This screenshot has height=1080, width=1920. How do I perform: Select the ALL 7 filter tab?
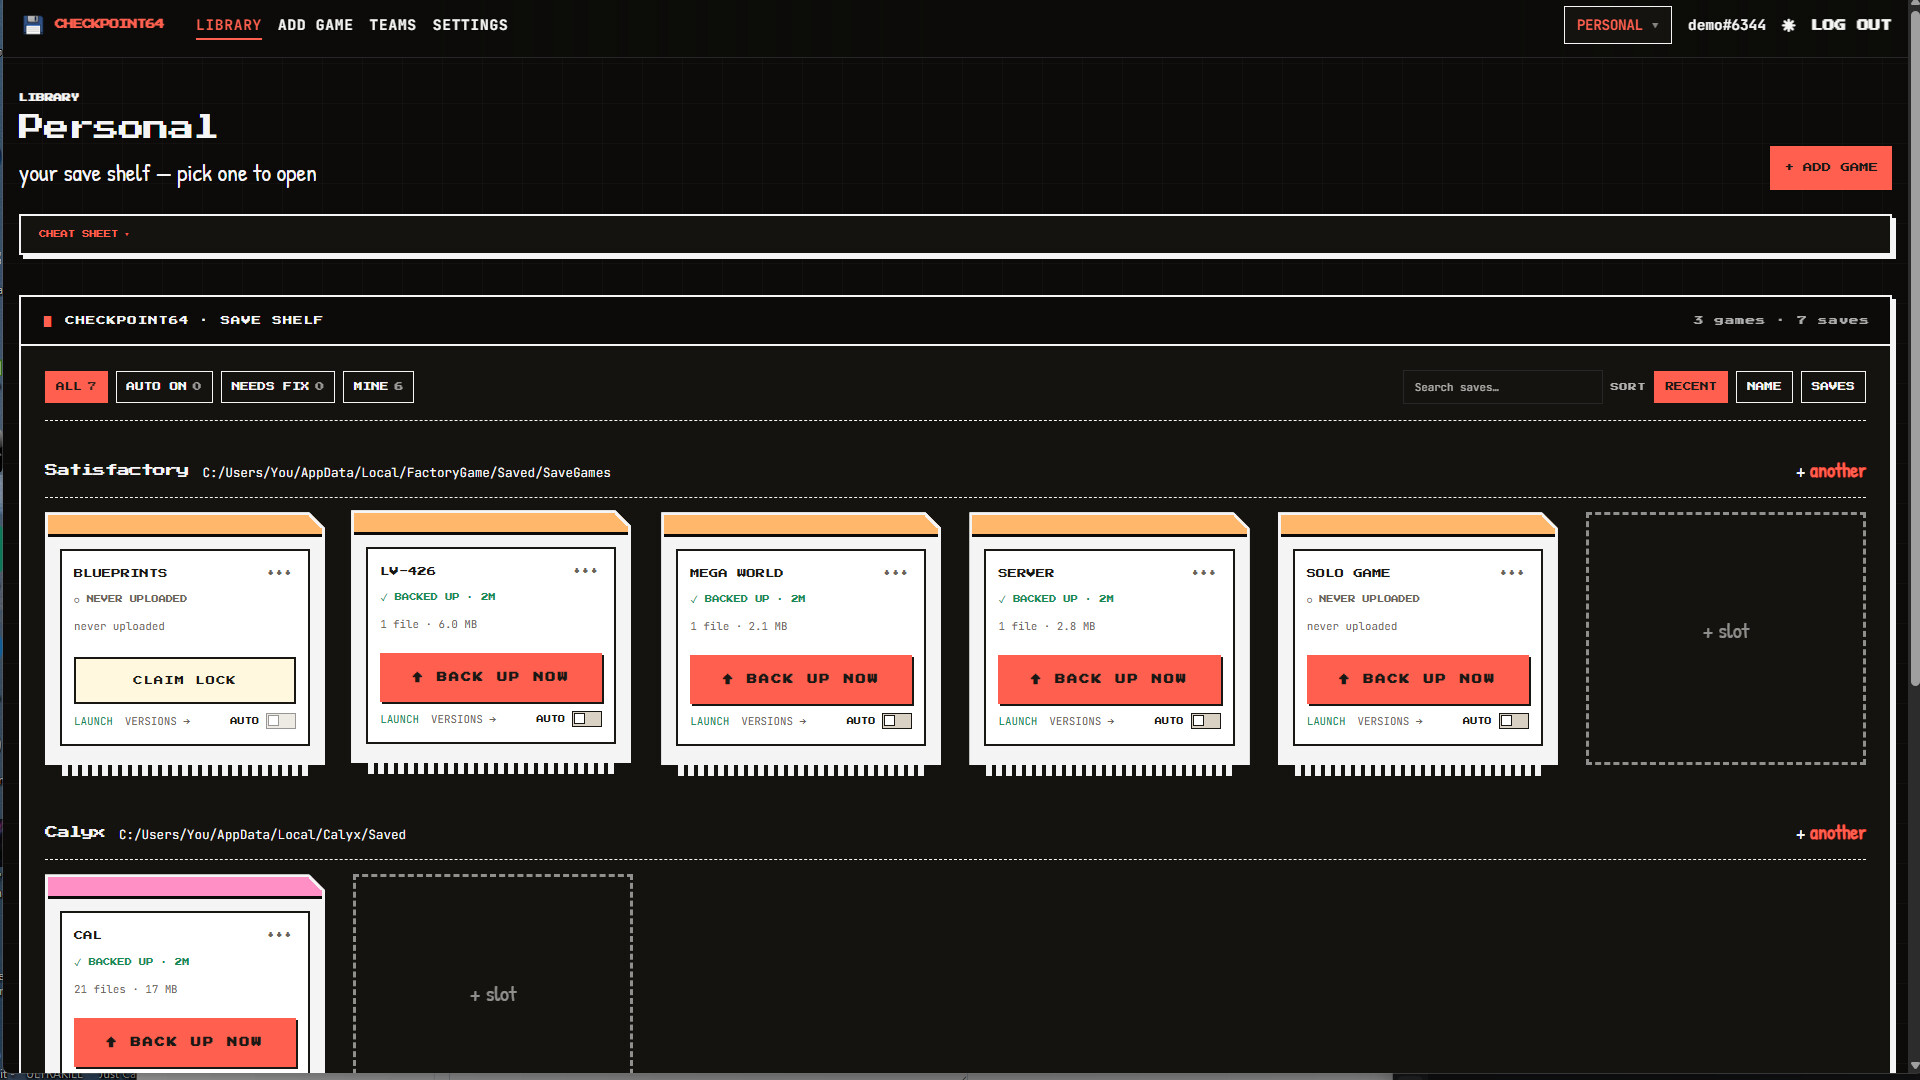pos(76,387)
